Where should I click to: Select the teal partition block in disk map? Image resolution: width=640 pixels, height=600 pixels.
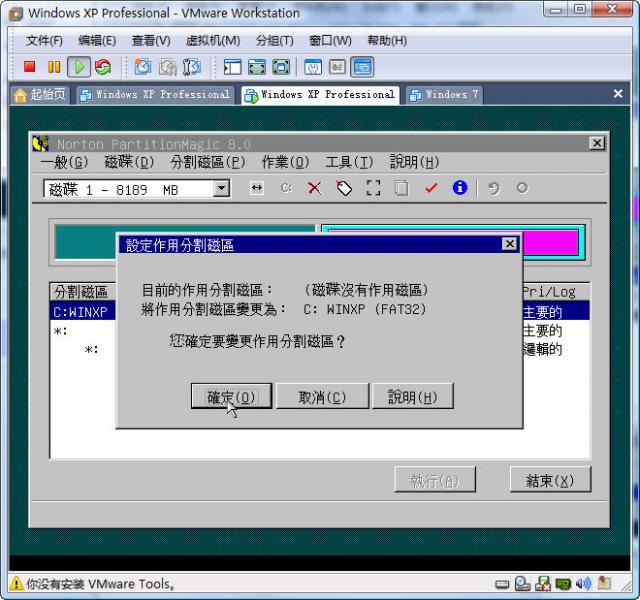tap(86, 241)
